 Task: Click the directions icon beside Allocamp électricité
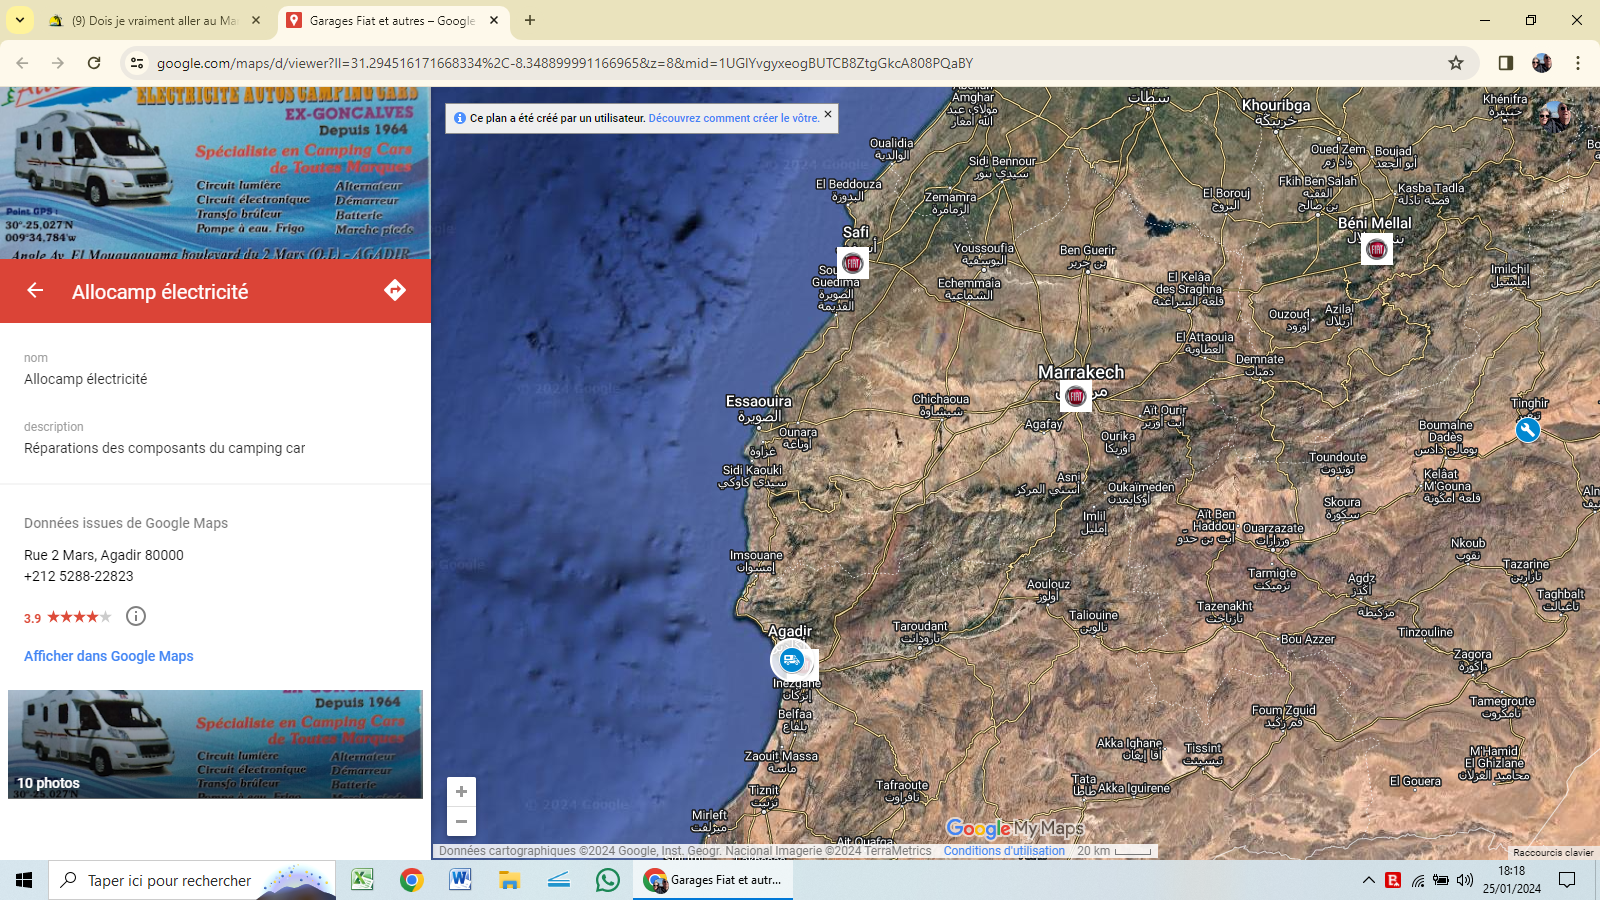coord(395,291)
